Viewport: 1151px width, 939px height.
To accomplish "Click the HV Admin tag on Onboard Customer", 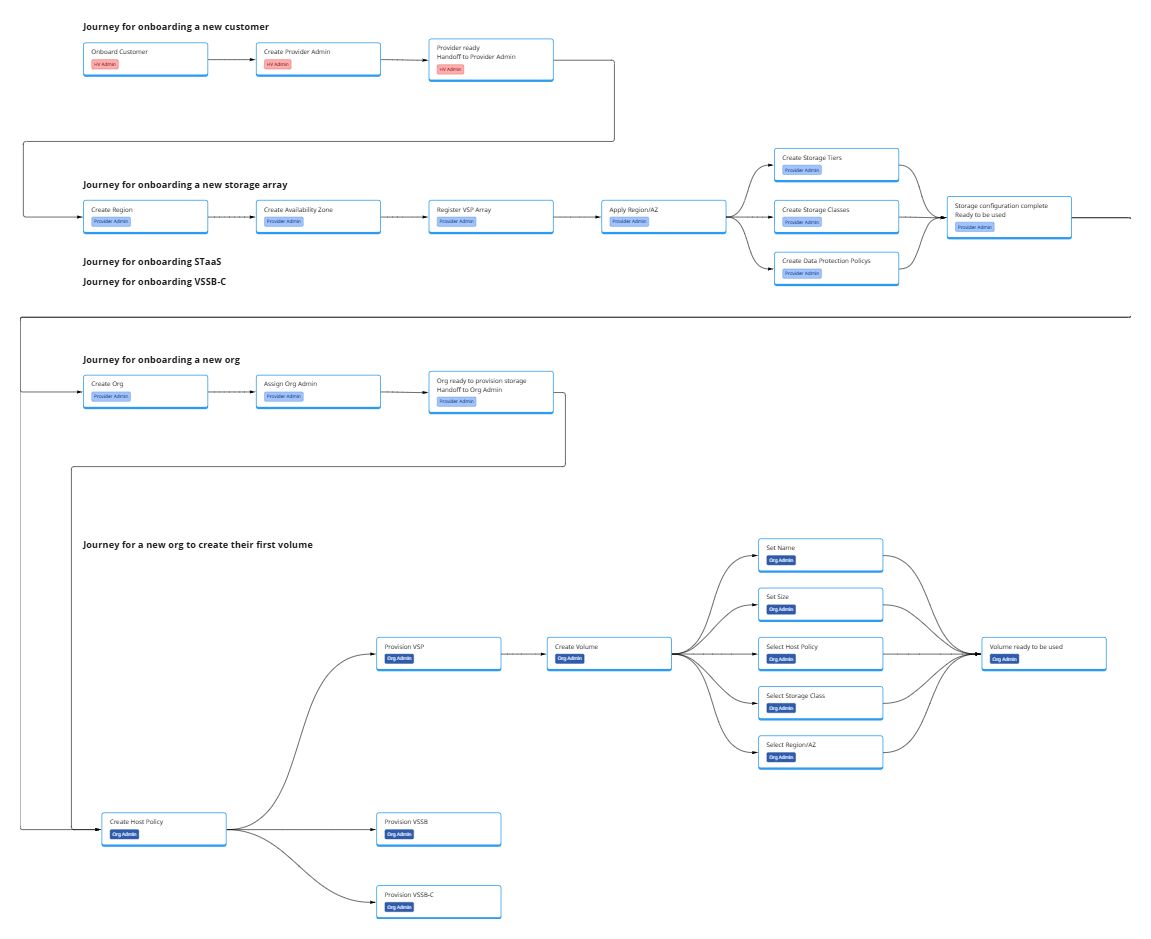I will pos(105,65).
